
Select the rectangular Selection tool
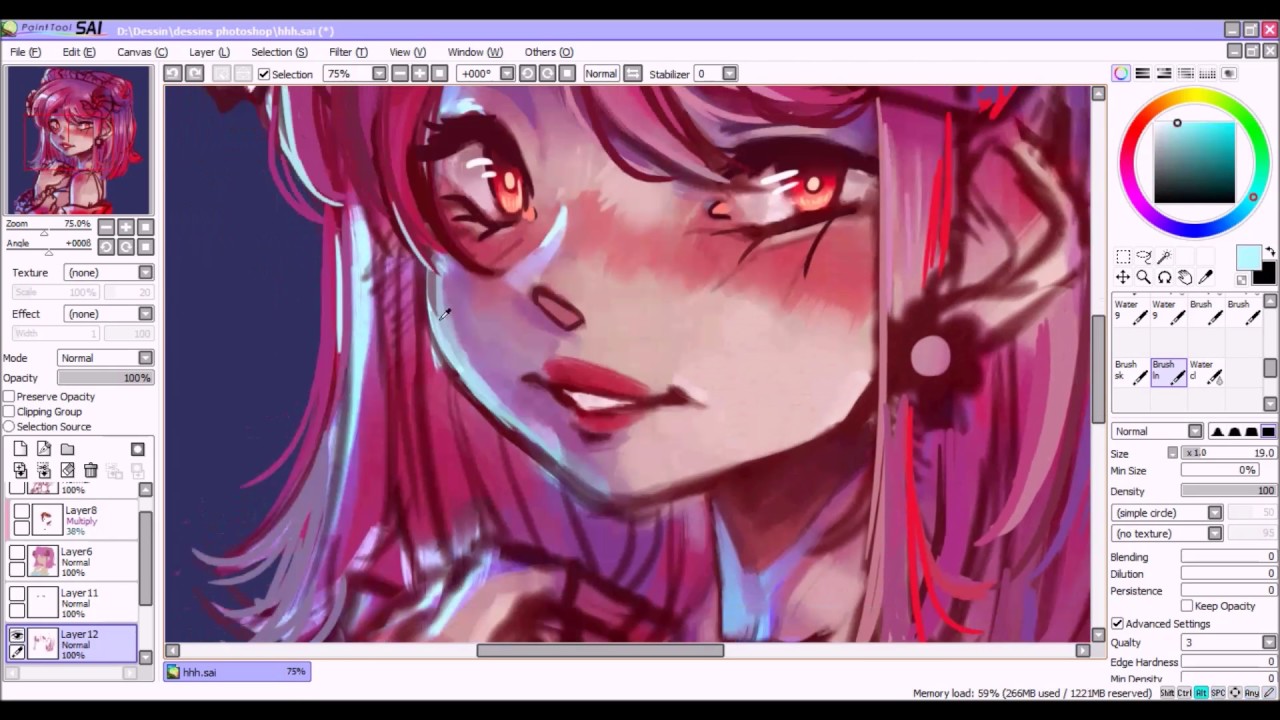[x=1123, y=257]
